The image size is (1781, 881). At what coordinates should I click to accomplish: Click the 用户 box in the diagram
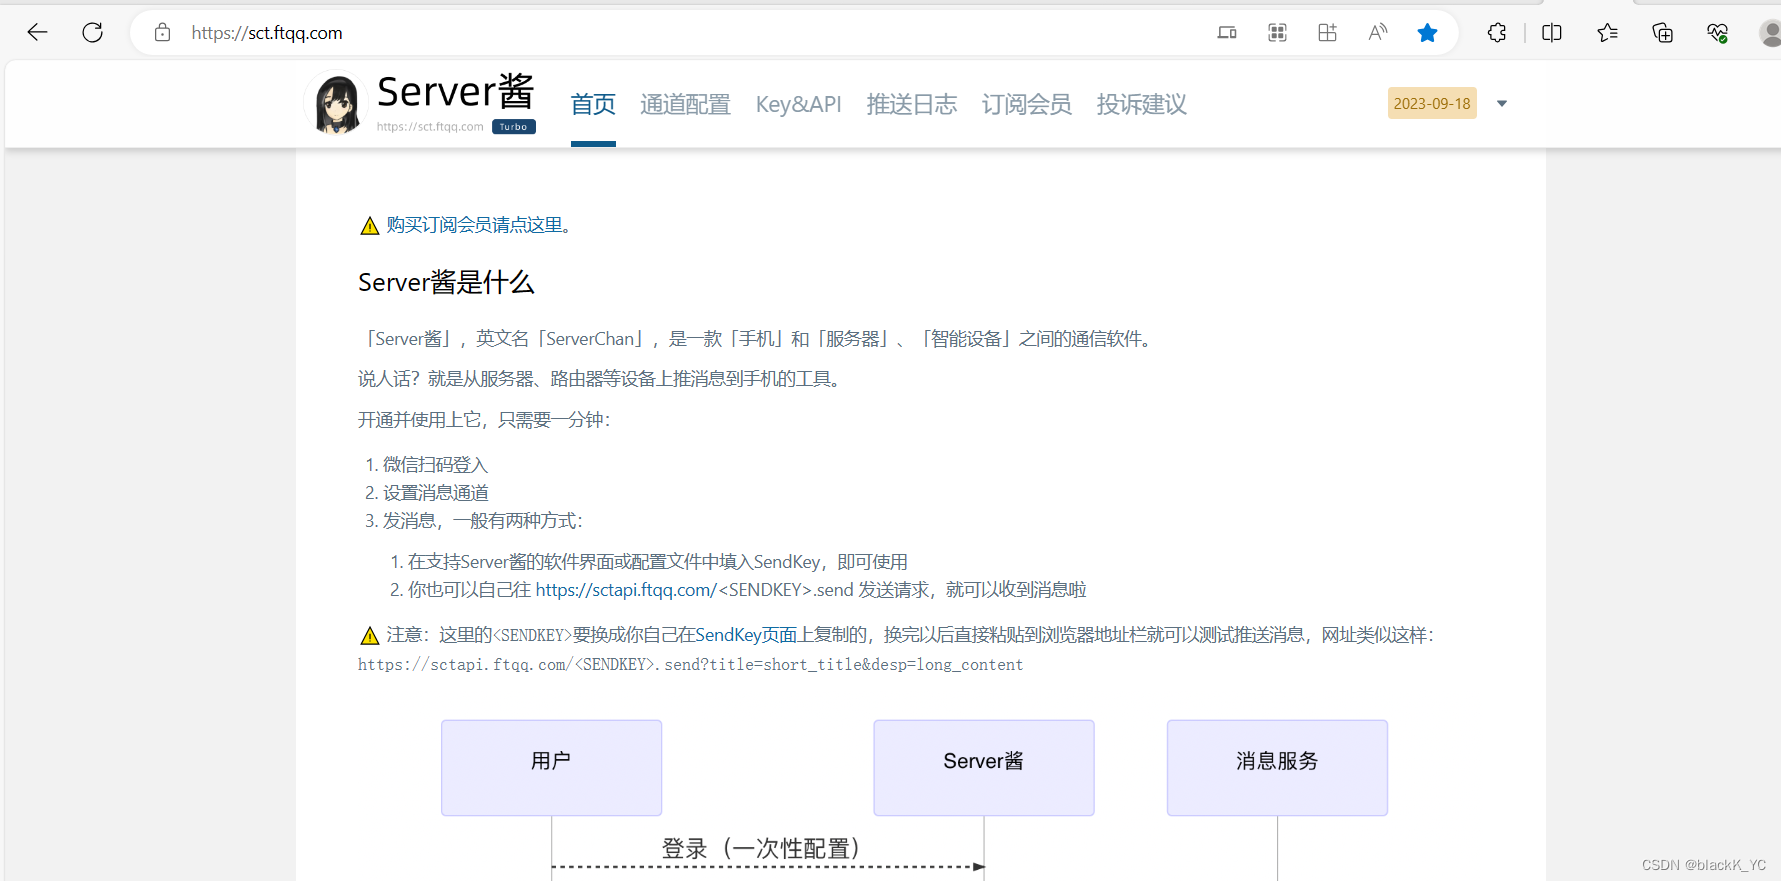552,768
